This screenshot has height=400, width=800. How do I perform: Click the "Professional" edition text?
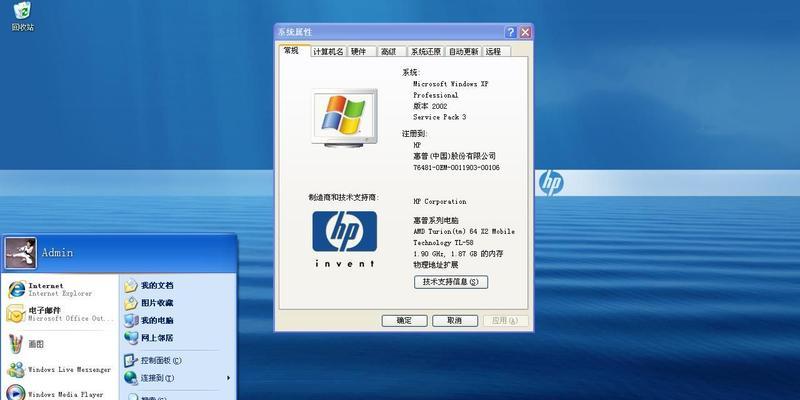click(x=436, y=95)
